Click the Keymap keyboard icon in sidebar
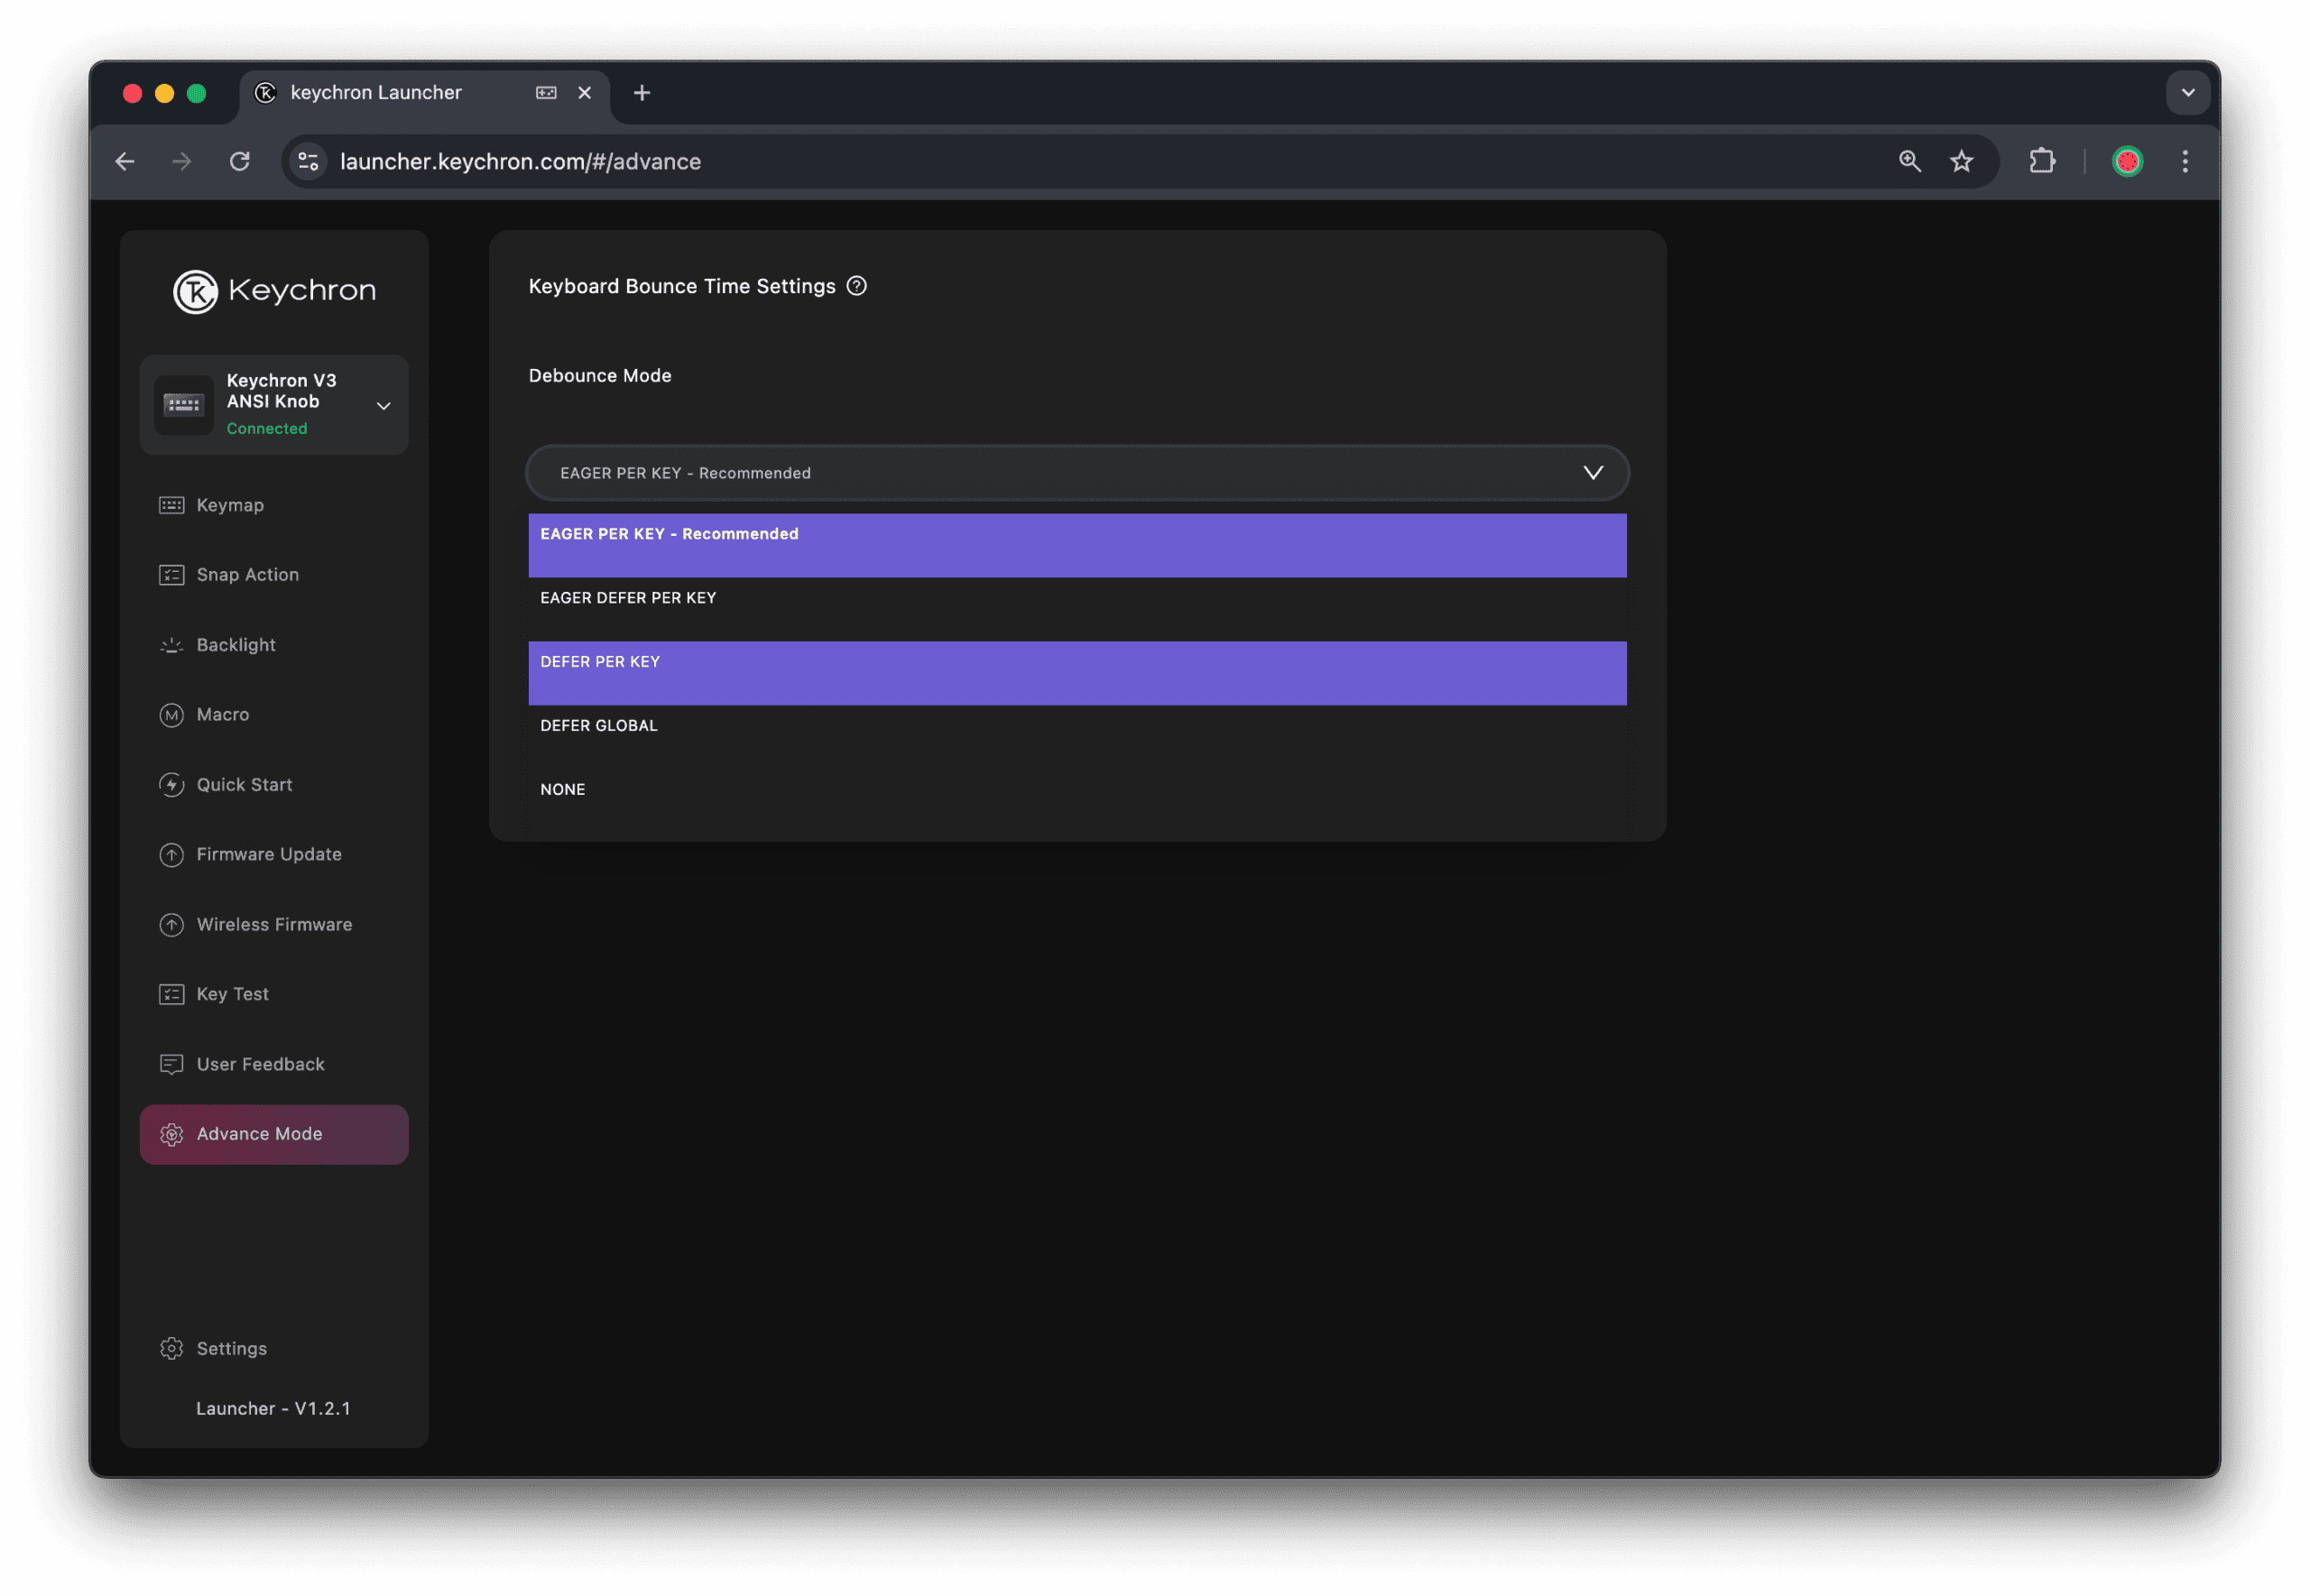The image size is (2310, 1596). [172, 505]
